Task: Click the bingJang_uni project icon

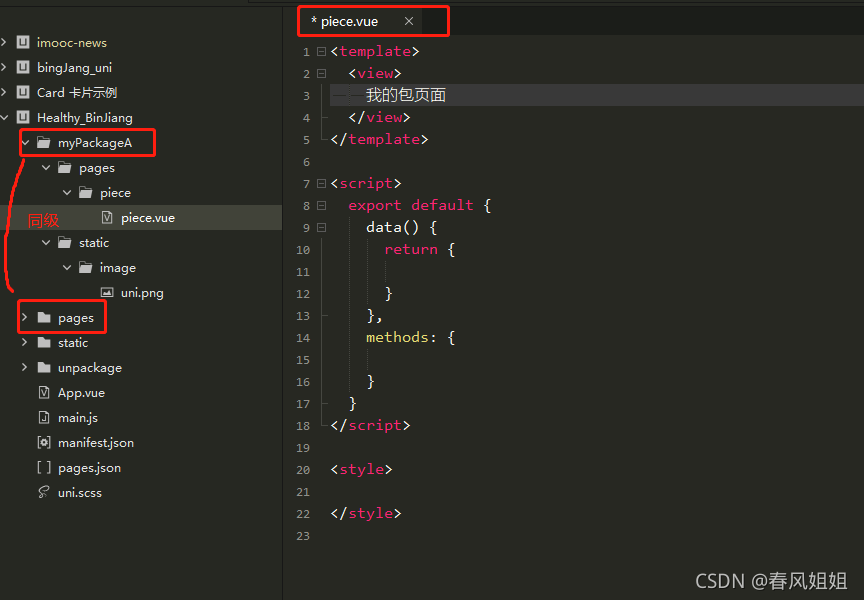Action: coord(22,68)
